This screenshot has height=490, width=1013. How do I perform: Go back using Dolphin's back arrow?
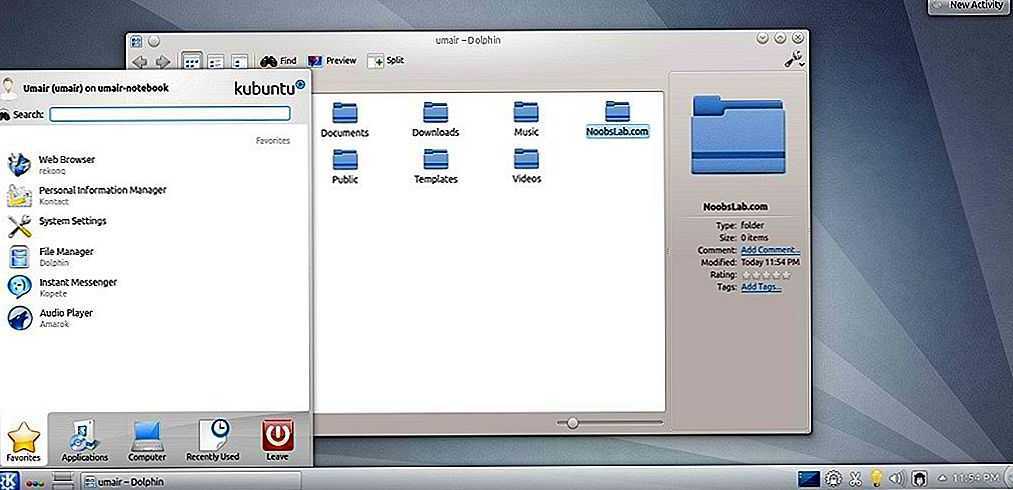tap(140, 61)
